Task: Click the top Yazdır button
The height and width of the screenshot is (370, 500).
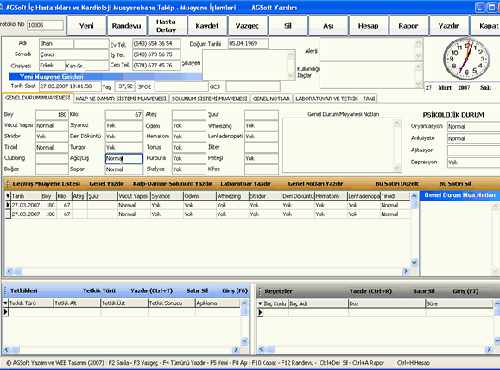Action: coord(449,26)
